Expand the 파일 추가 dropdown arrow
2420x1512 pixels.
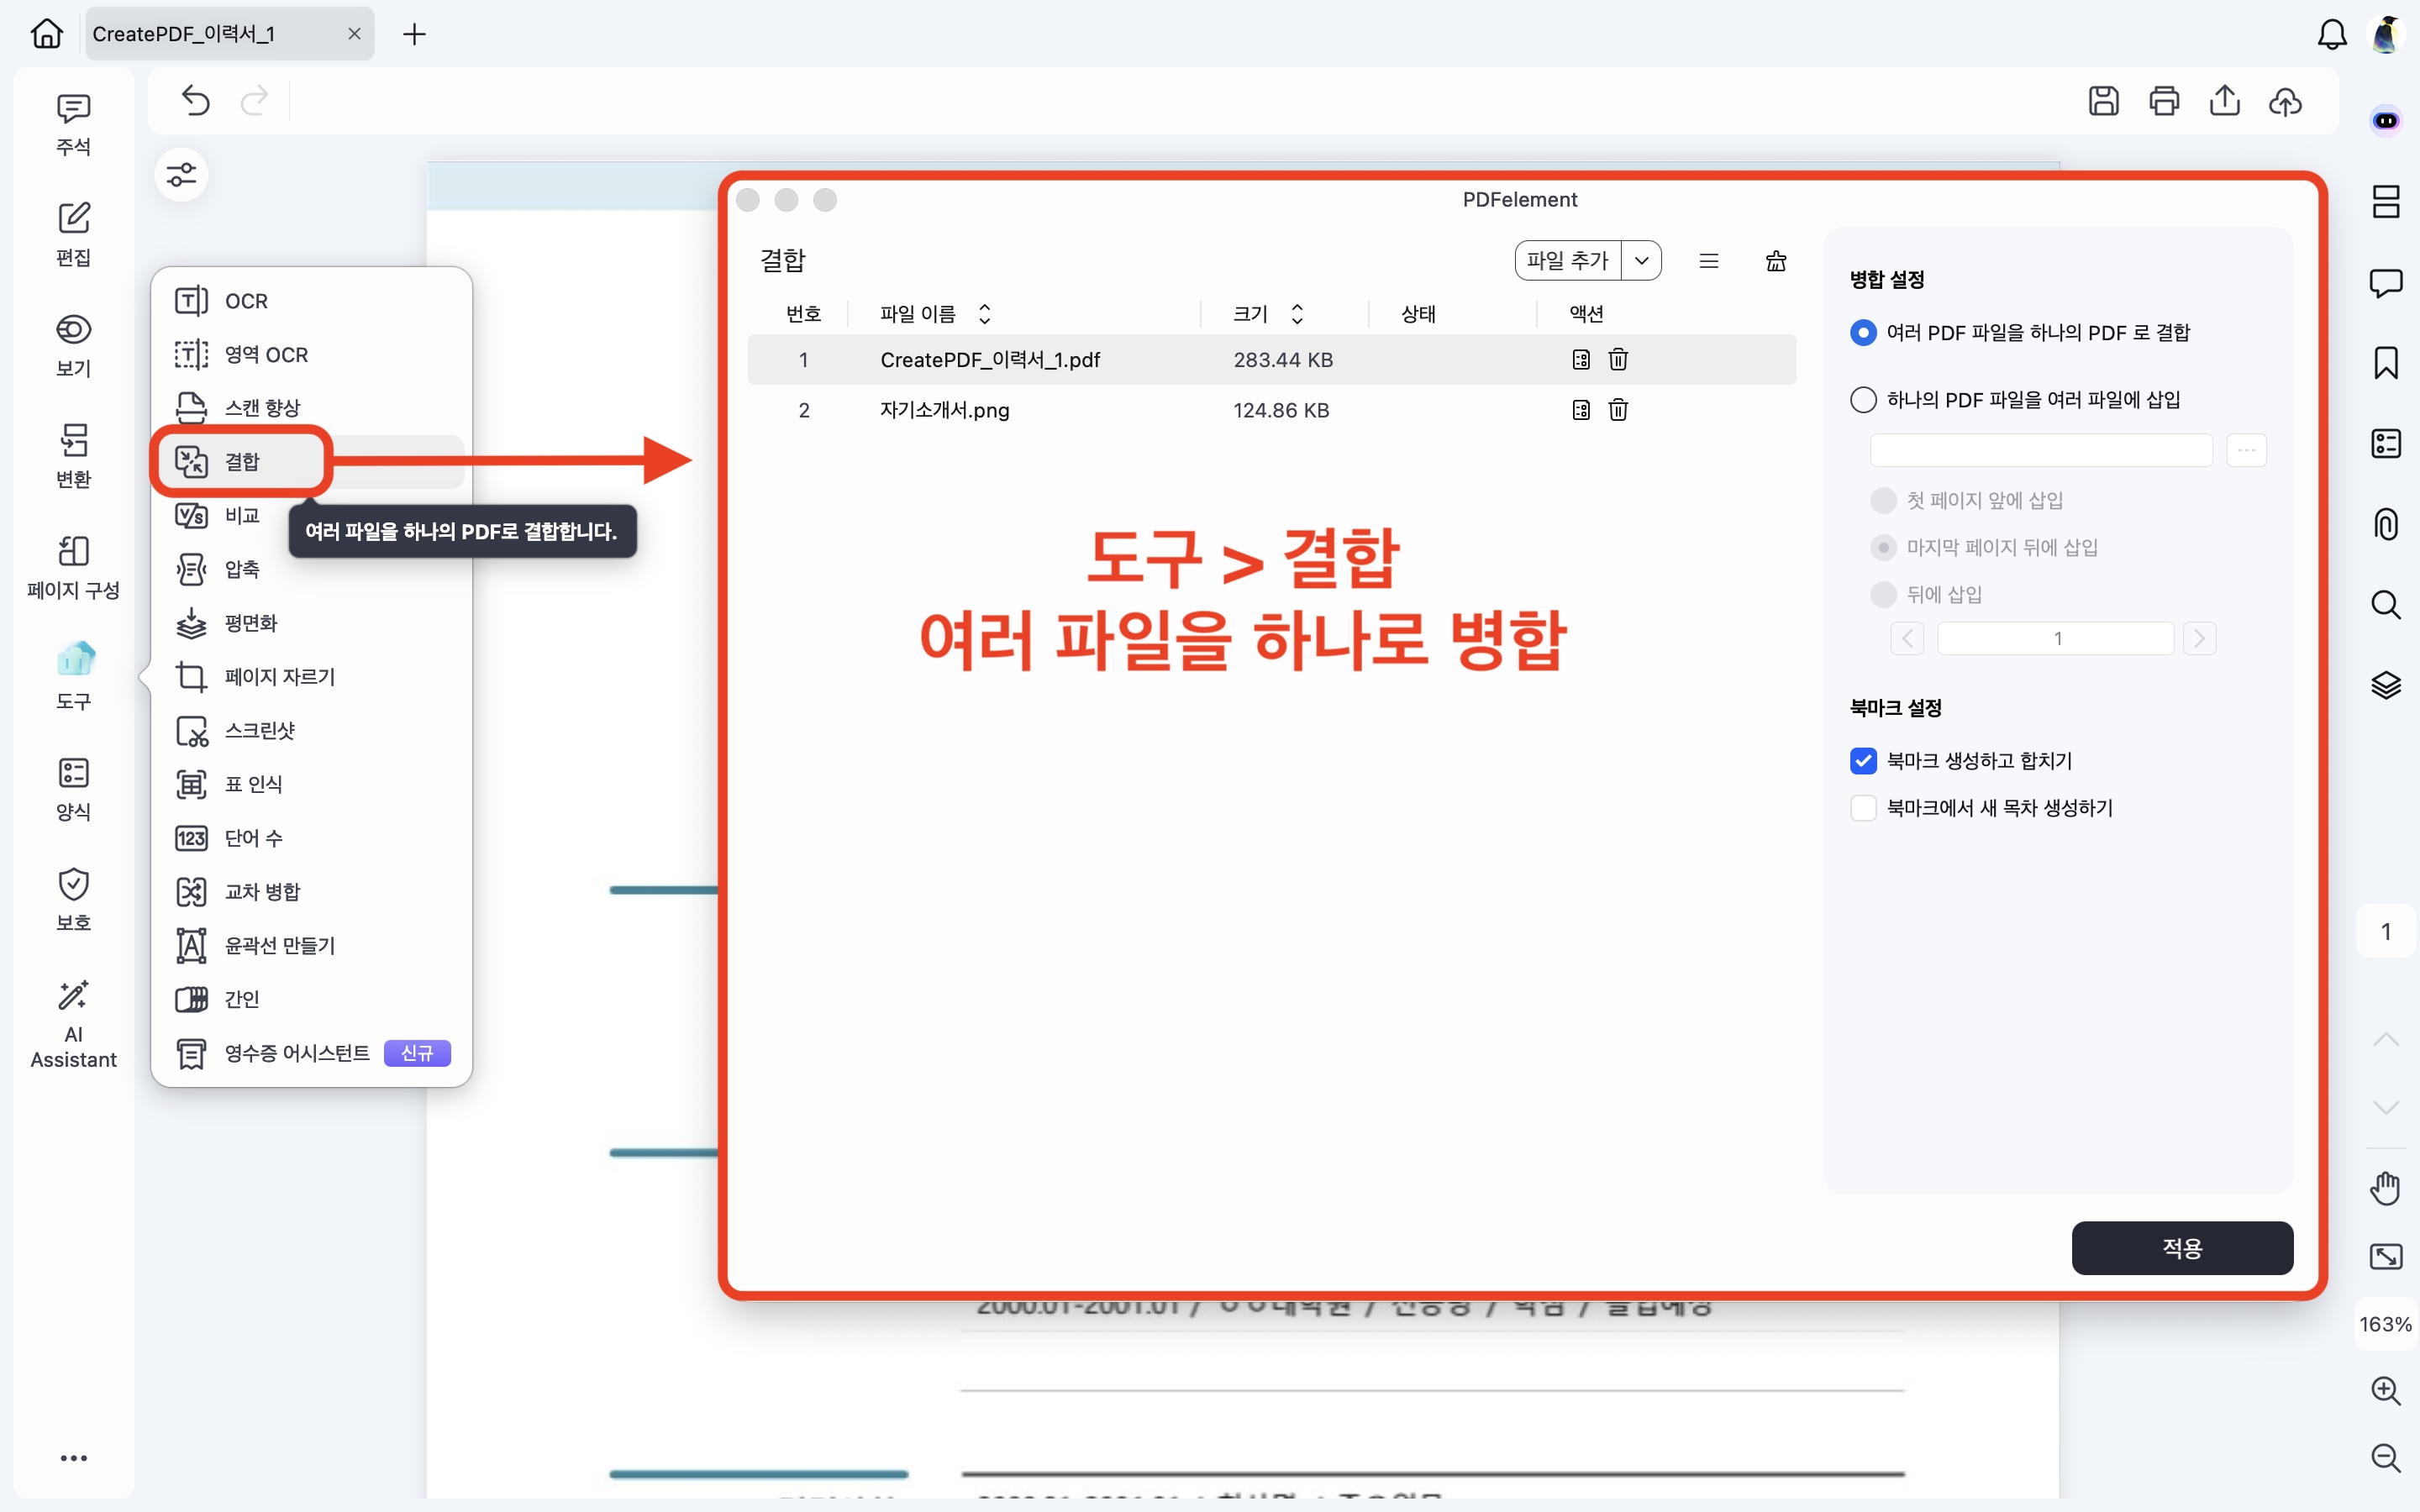tap(1641, 261)
